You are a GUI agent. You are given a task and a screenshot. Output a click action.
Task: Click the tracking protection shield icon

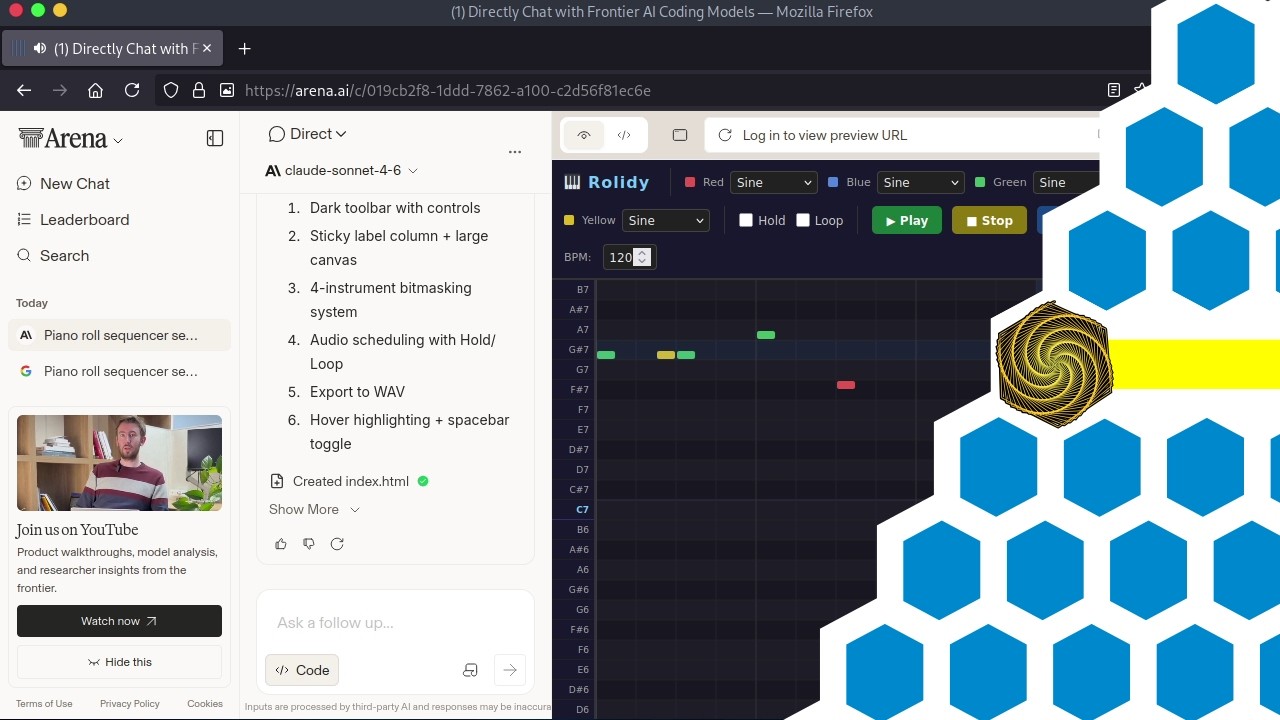coord(171,90)
